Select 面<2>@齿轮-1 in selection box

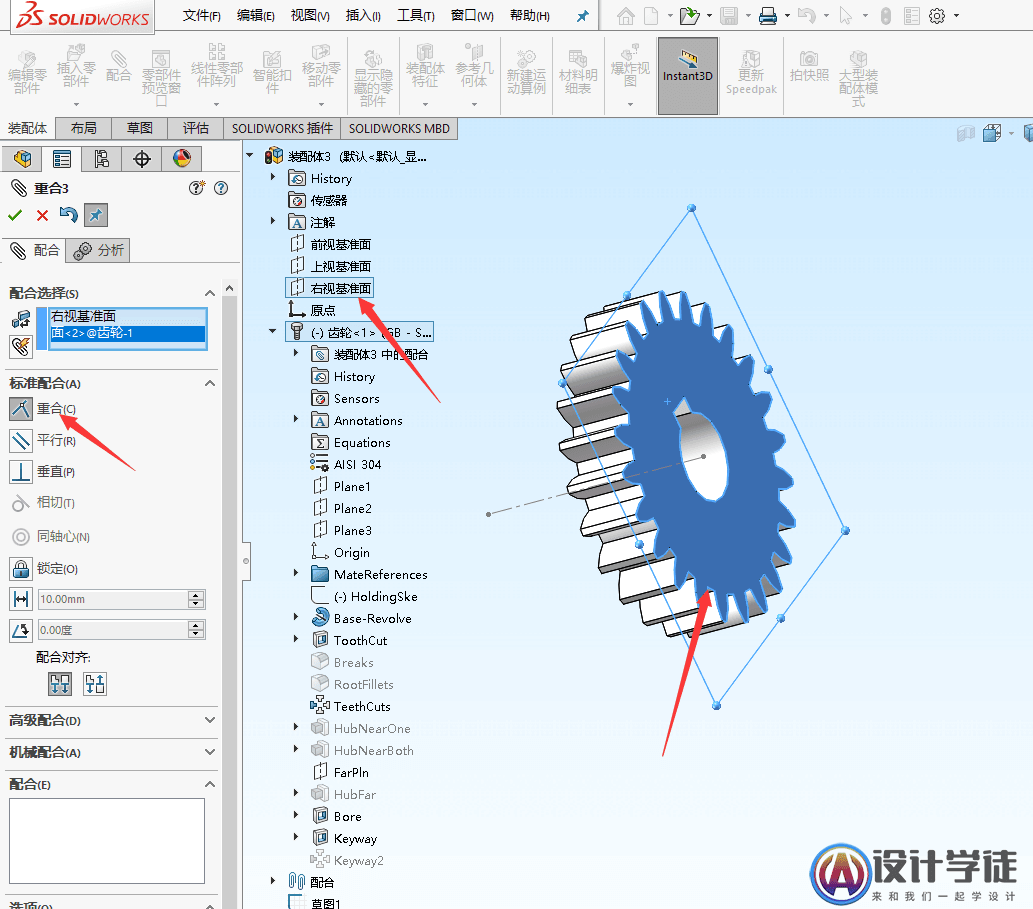pyautogui.click(x=128, y=333)
